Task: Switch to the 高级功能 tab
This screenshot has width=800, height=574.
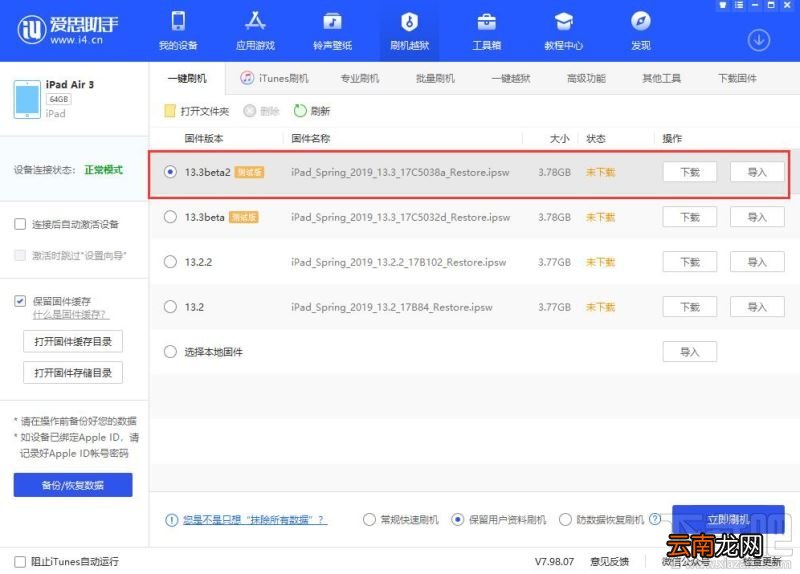Action: tap(586, 78)
